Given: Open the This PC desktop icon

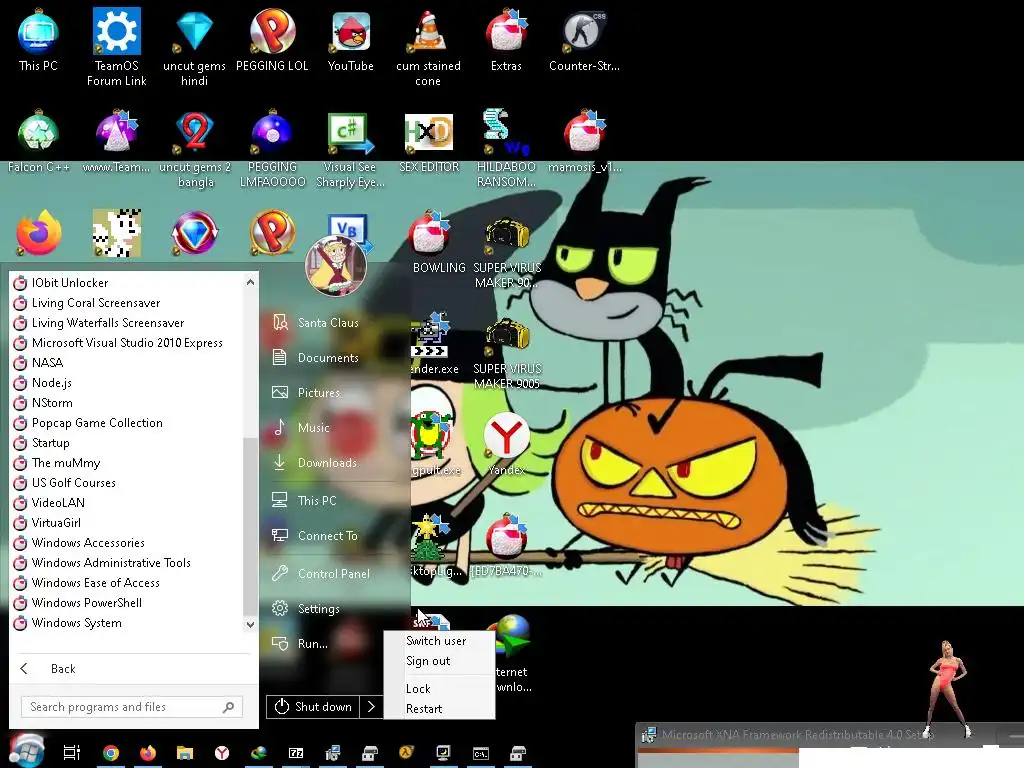Looking at the screenshot, I should click(38, 40).
